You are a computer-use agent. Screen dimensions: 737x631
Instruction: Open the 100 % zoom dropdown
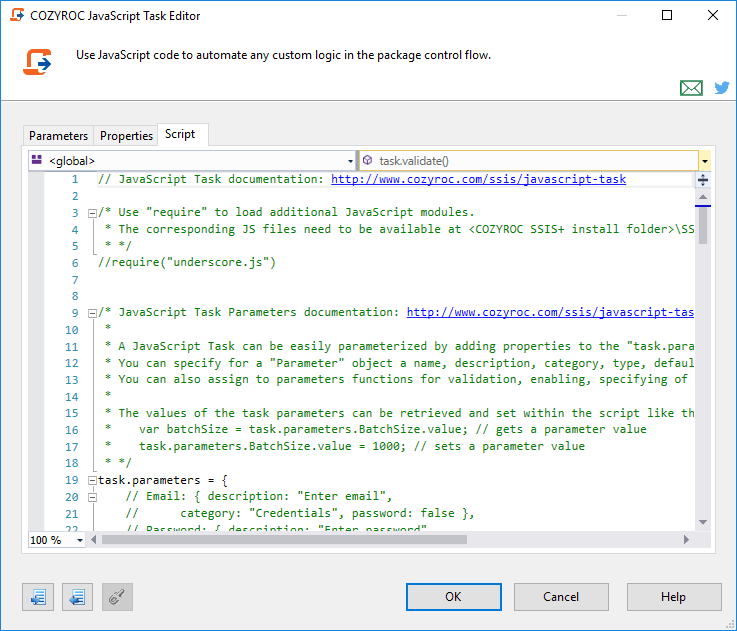click(x=56, y=540)
